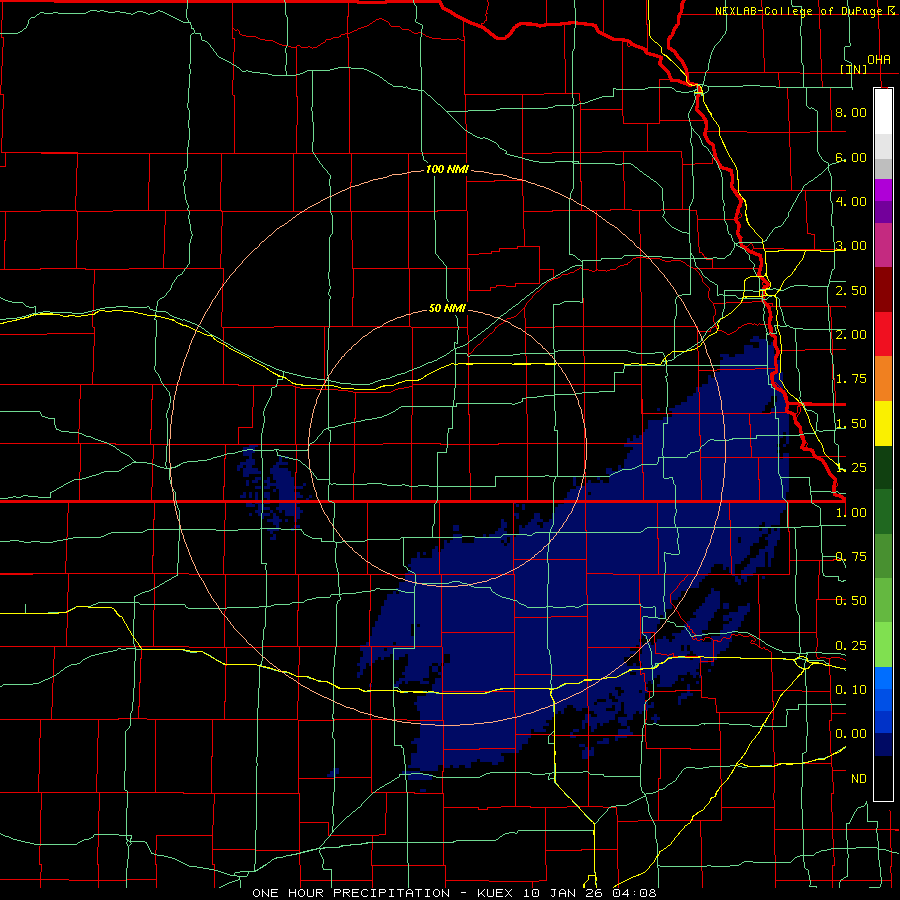Click the '0.50' legend value
The image size is (900, 900).
[851, 601]
